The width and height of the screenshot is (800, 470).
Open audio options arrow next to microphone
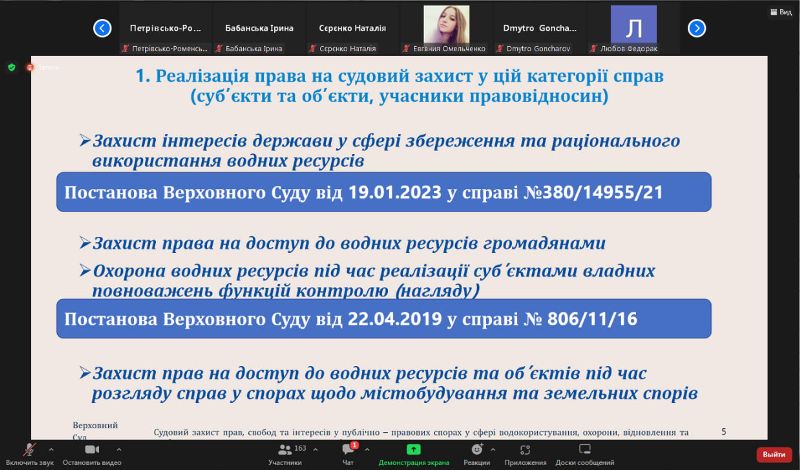51,450
